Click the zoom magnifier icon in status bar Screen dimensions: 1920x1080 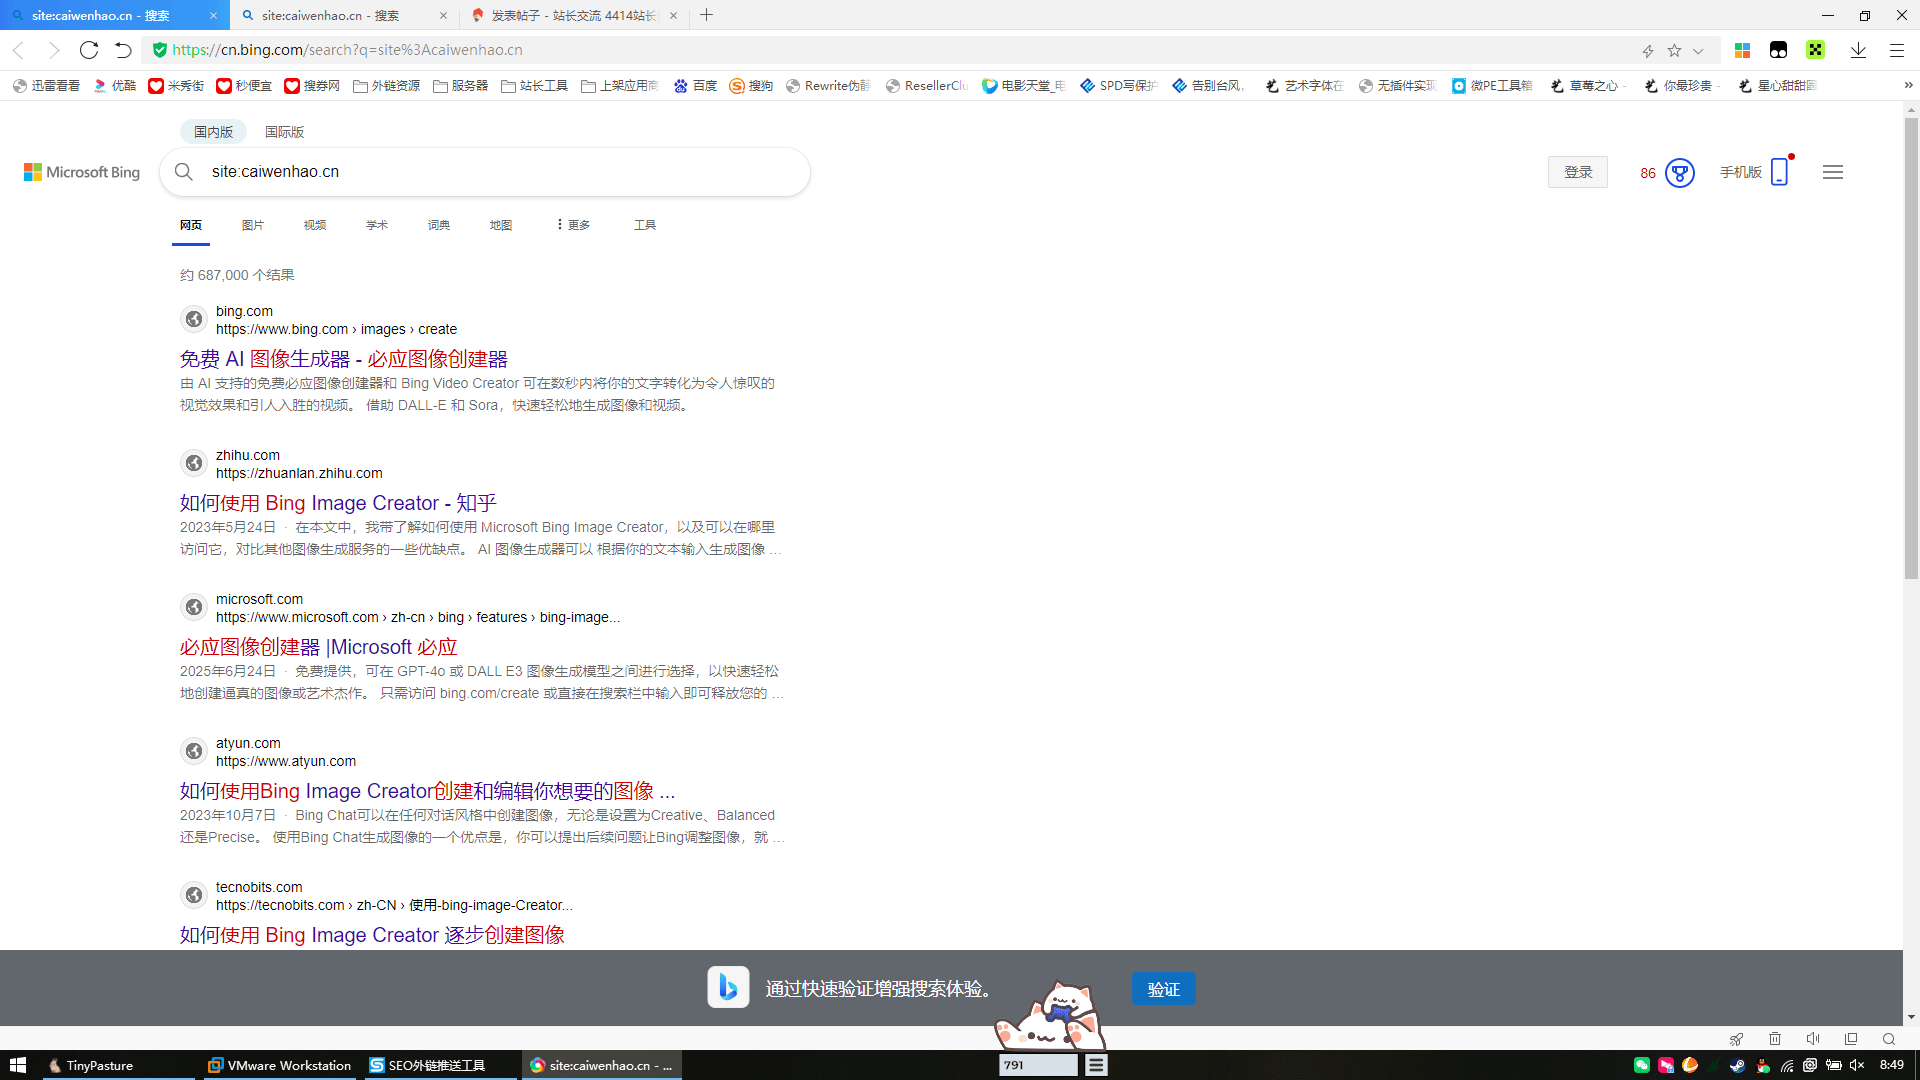[1889, 1039]
